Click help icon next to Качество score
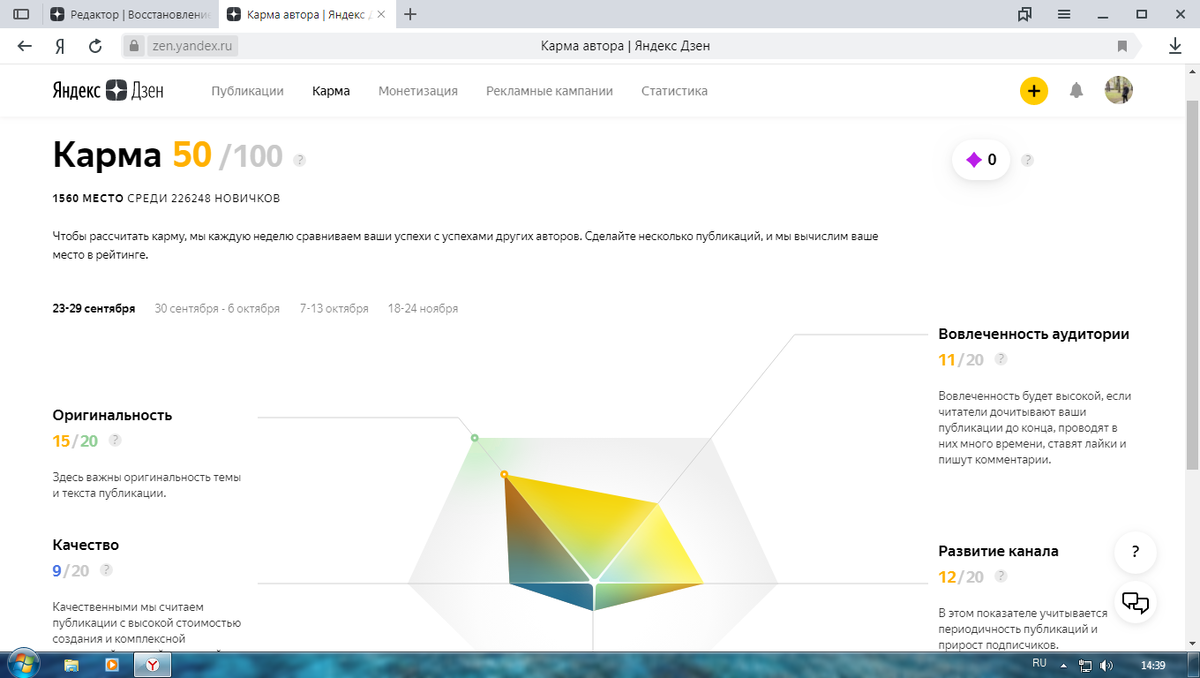The image size is (1200, 678). tap(106, 570)
